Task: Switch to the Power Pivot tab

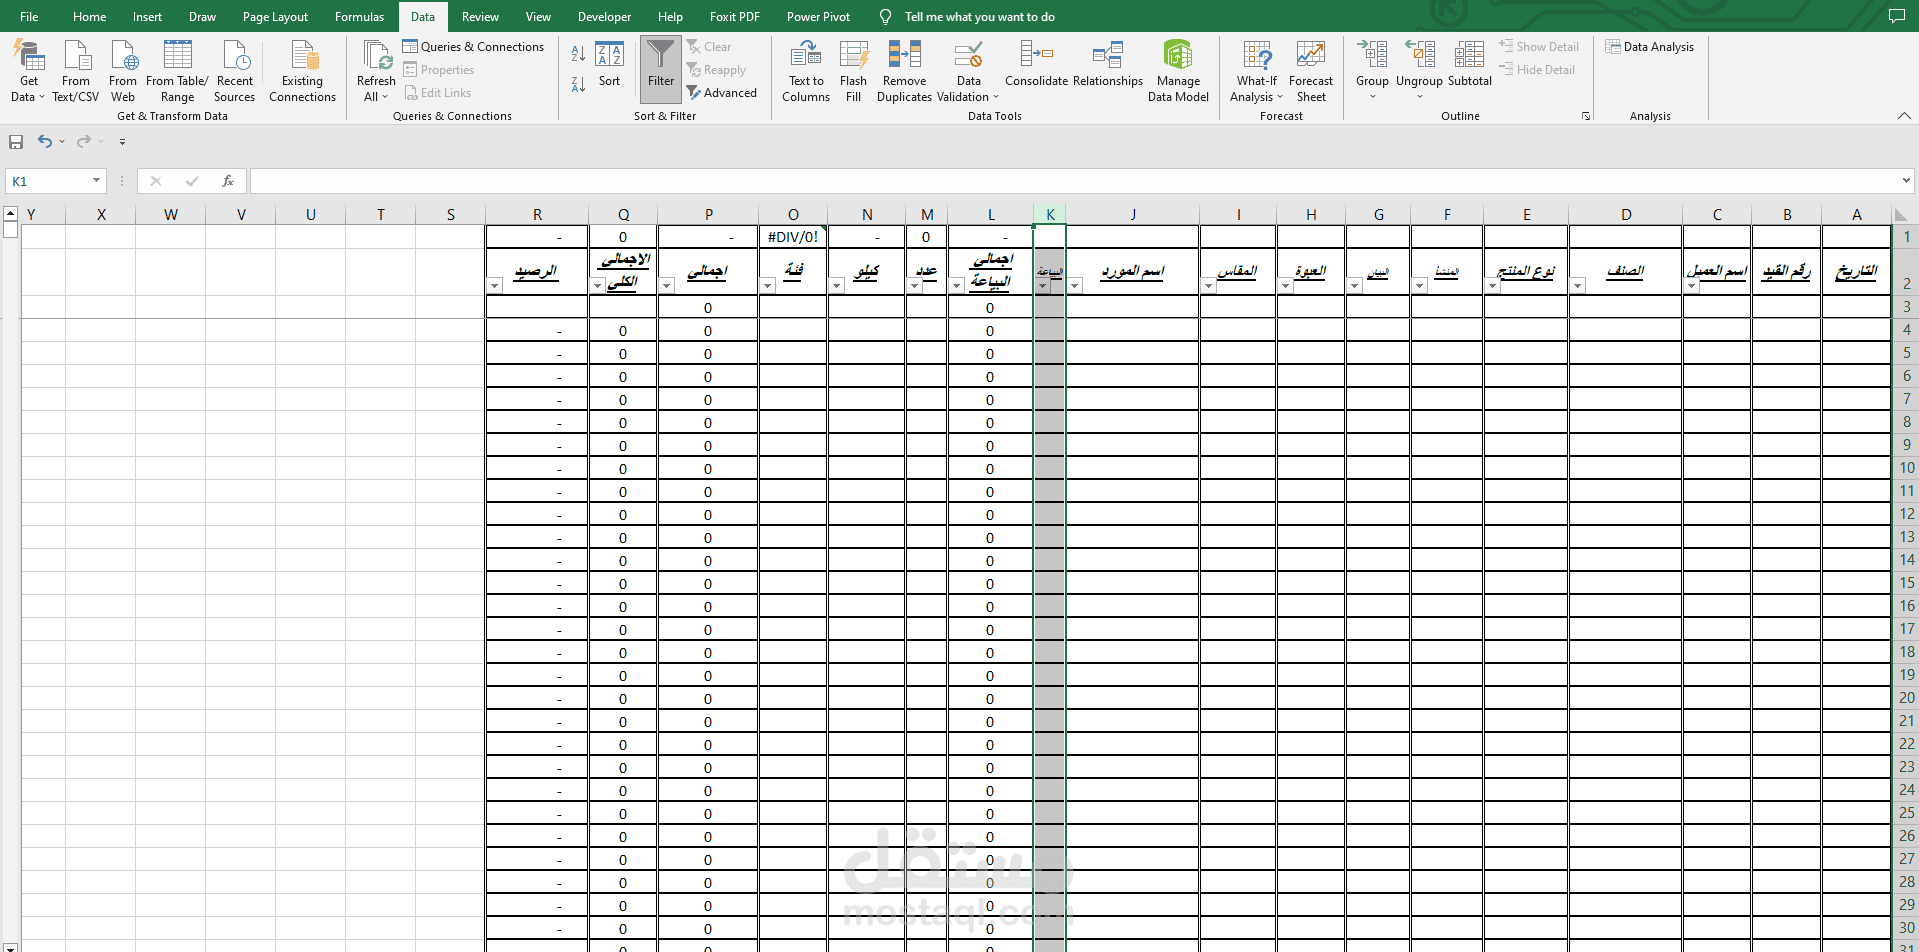Action: [818, 16]
